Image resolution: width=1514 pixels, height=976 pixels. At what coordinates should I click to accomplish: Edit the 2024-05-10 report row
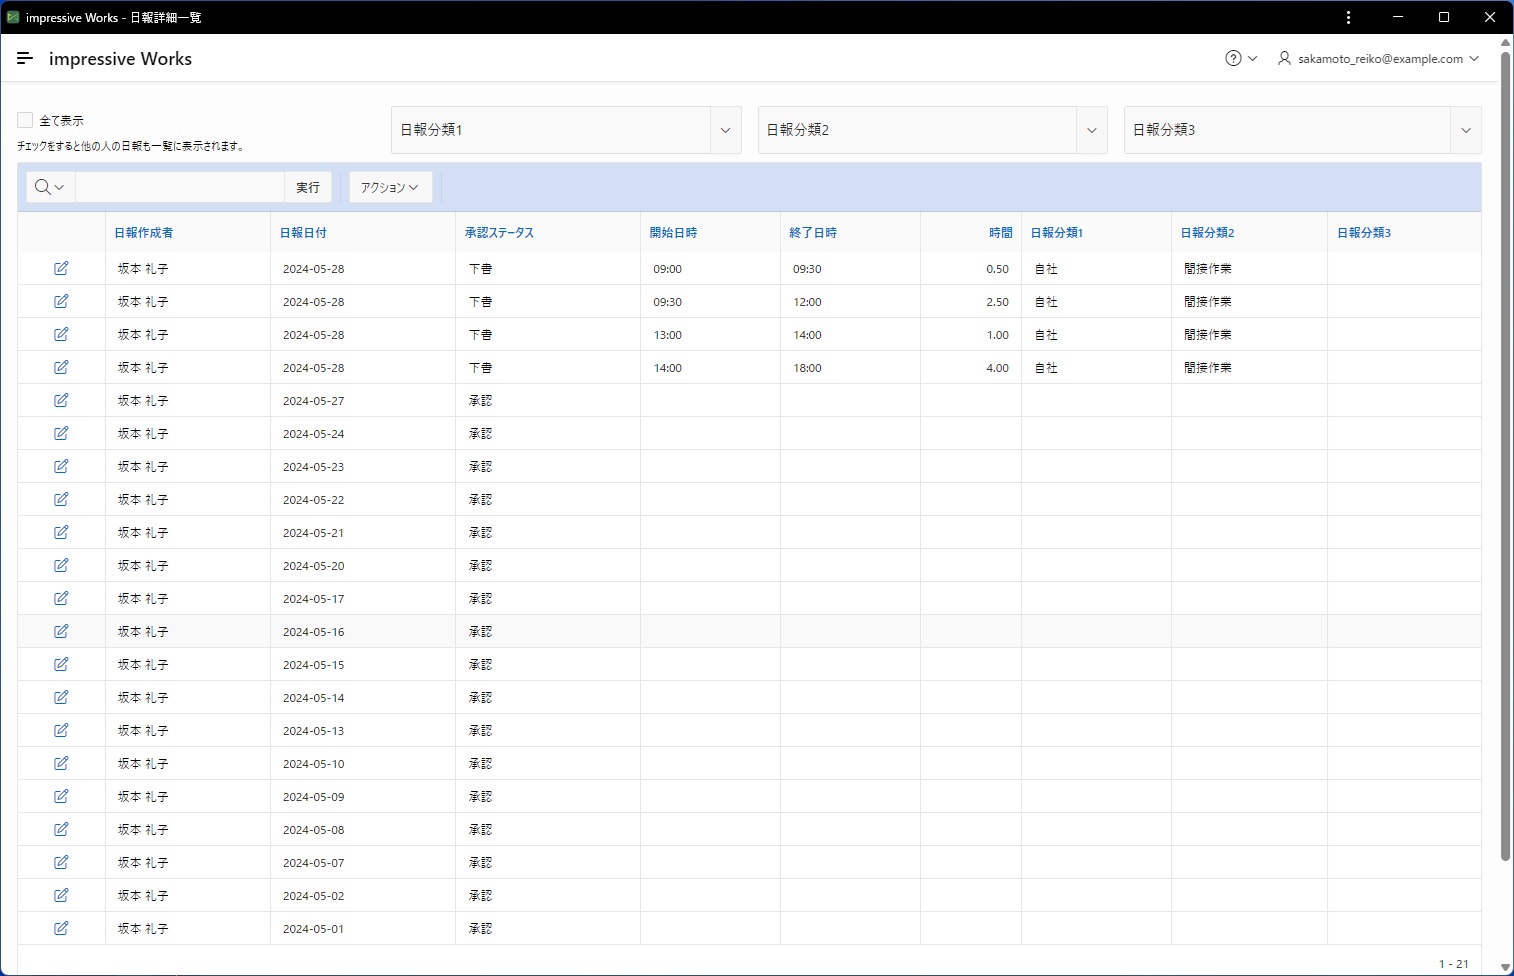point(61,763)
